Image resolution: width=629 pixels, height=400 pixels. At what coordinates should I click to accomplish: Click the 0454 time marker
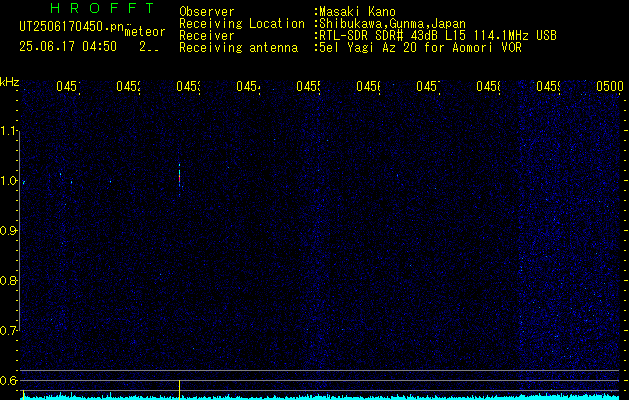coord(248,86)
